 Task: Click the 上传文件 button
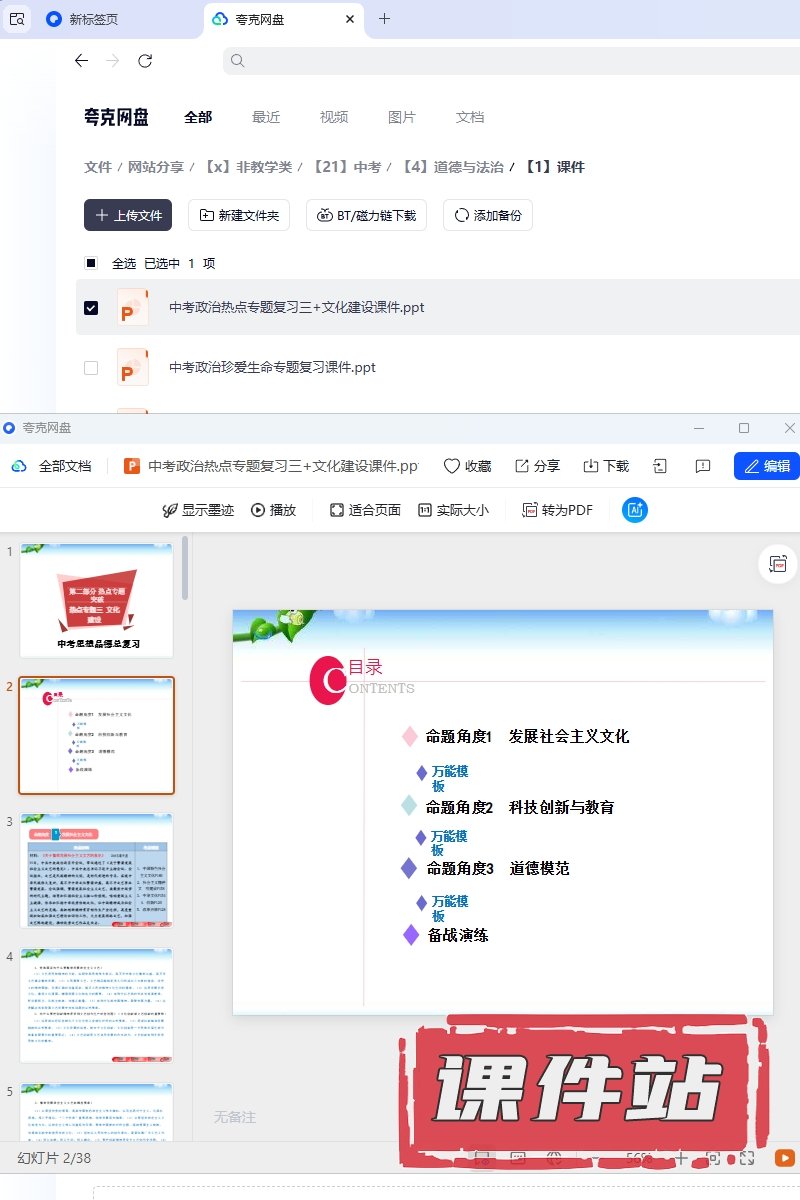(128, 215)
